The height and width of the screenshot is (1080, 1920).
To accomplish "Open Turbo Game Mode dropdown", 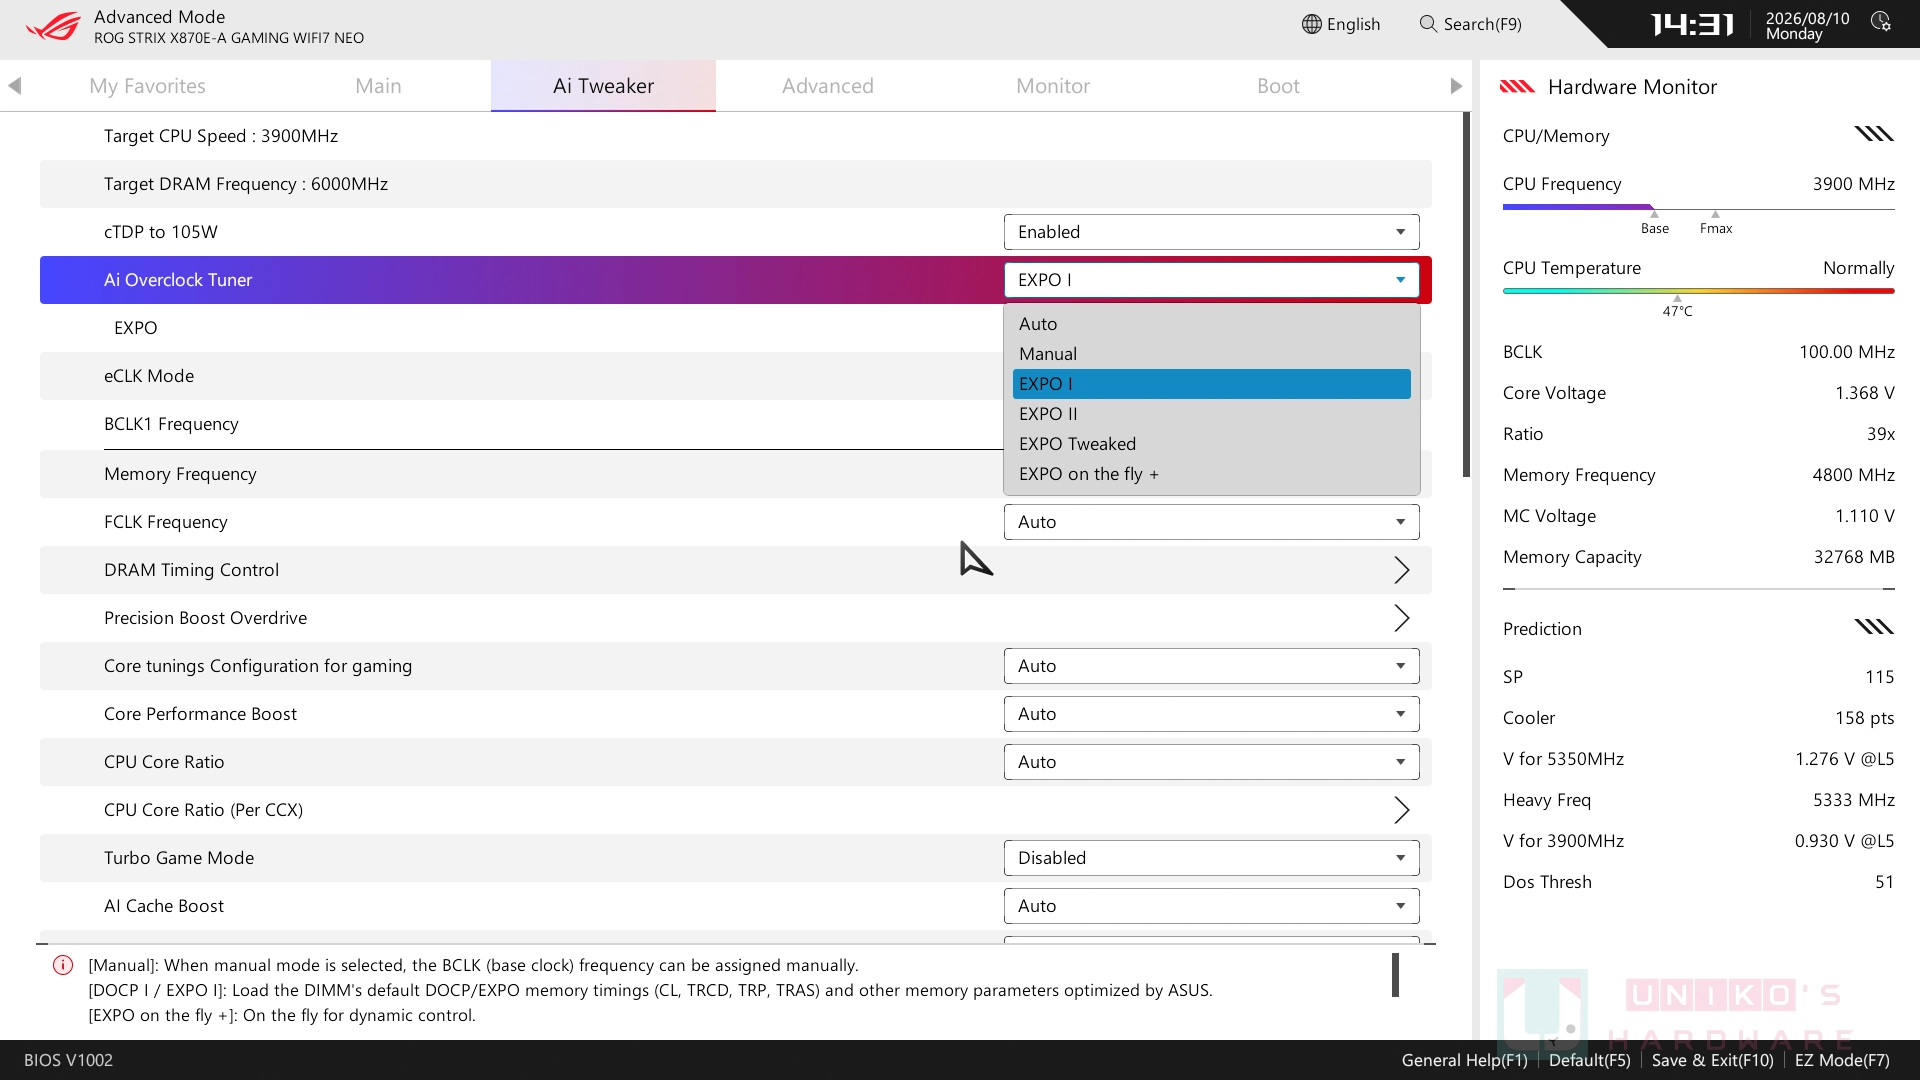I will tap(1211, 858).
